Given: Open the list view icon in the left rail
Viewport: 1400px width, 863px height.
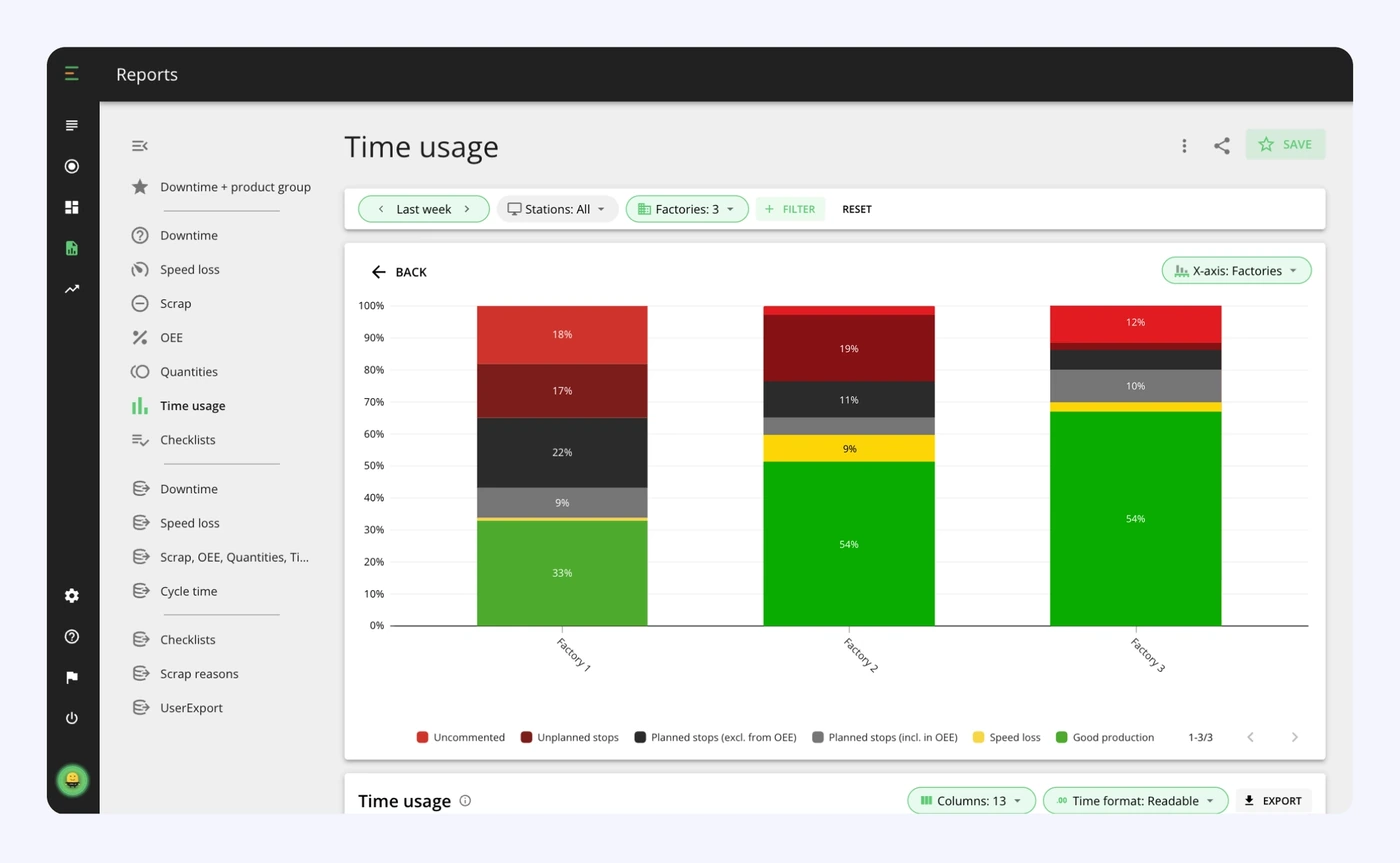Looking at the screenshot, I should point(71,125).
